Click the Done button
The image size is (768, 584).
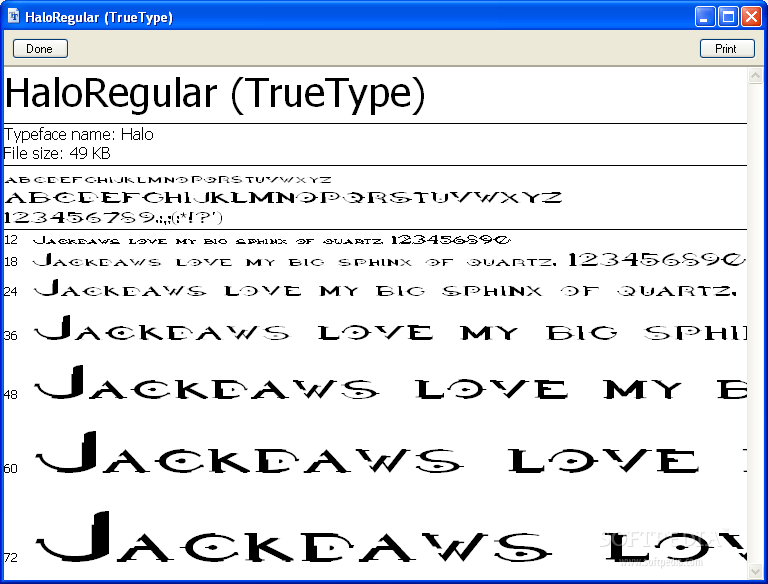(40, 49)
